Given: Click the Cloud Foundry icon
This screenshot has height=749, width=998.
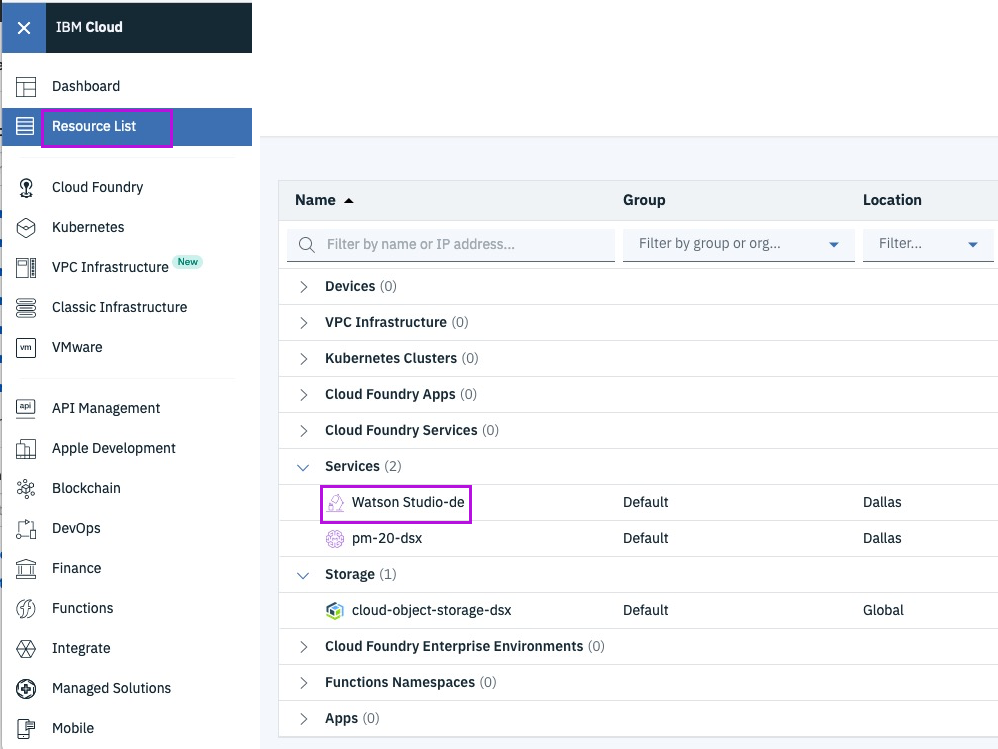Looking at the screenshot, I should tap(25, 188).
